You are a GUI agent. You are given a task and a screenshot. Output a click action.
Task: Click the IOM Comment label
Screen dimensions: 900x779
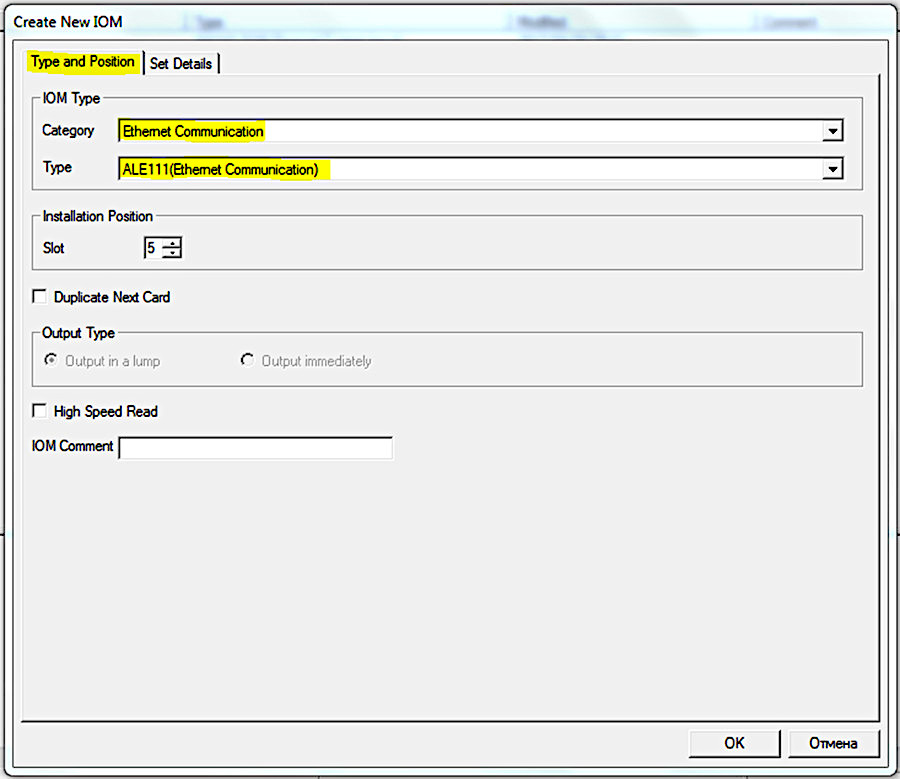72,446
